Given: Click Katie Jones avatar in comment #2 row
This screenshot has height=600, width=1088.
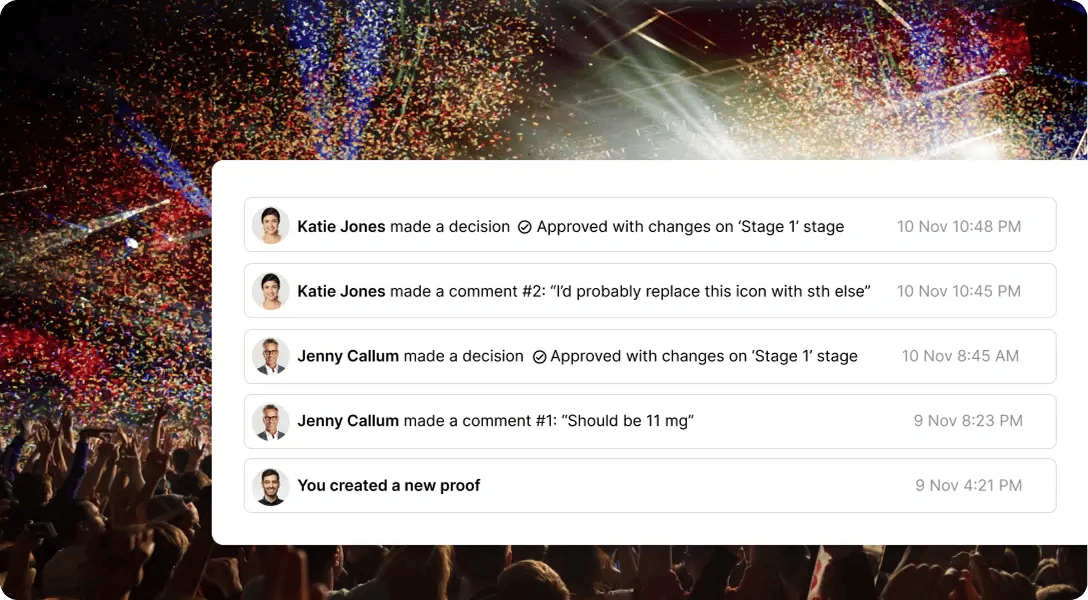Looking at the screenshot, I should (x=270, y=291).
